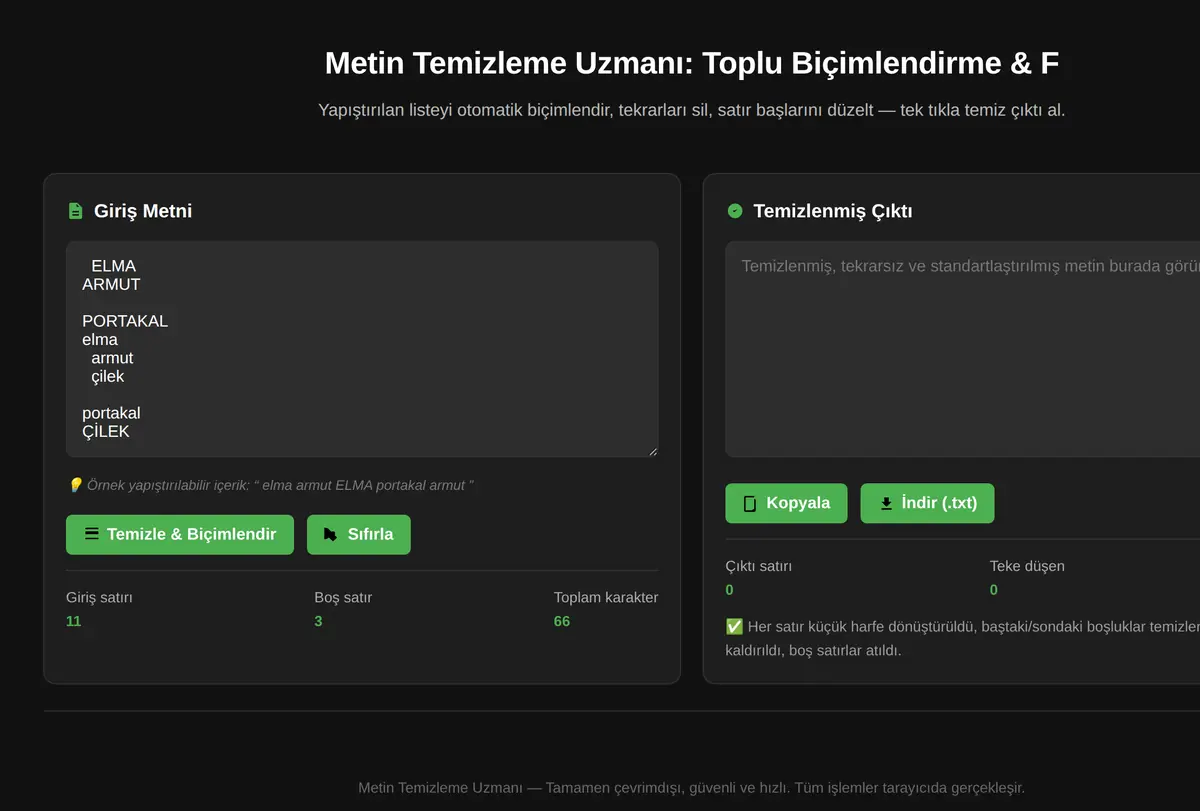Click the eraser icon in Sıfırla button
The width and height of the screenshot is (1200, 811).
[330, 534]
